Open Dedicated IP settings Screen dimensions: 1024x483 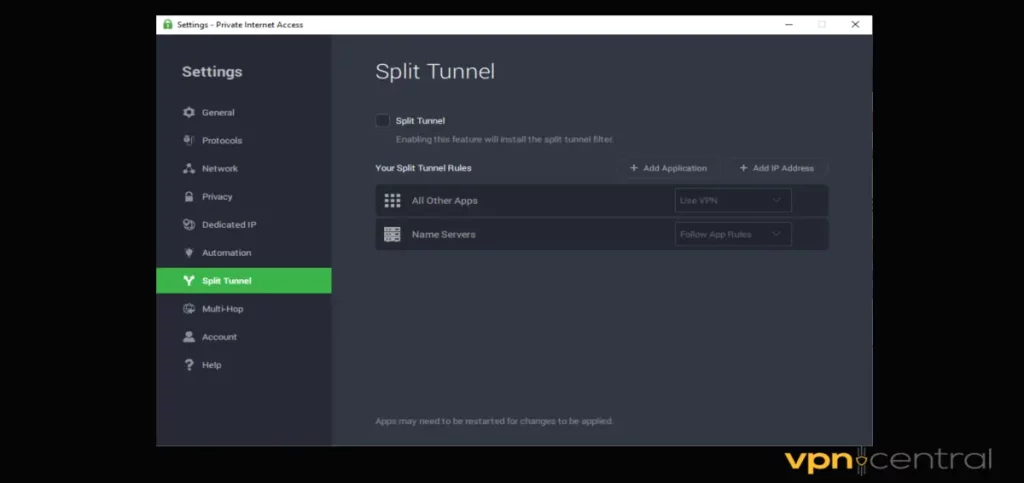coord(244,225)
